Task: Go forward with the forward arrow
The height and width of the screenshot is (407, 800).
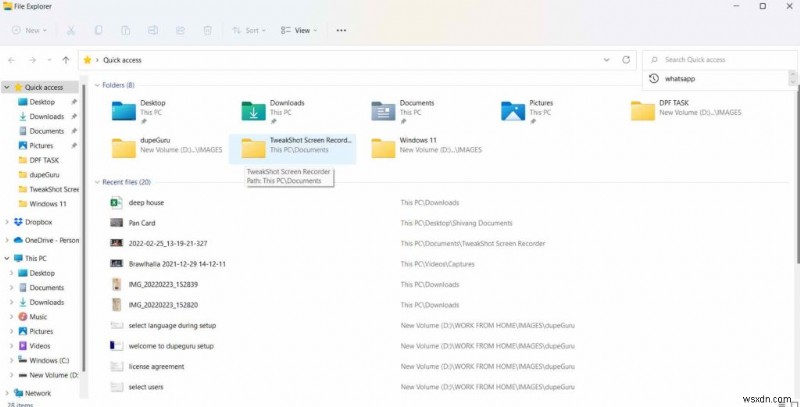Action: 32,60
